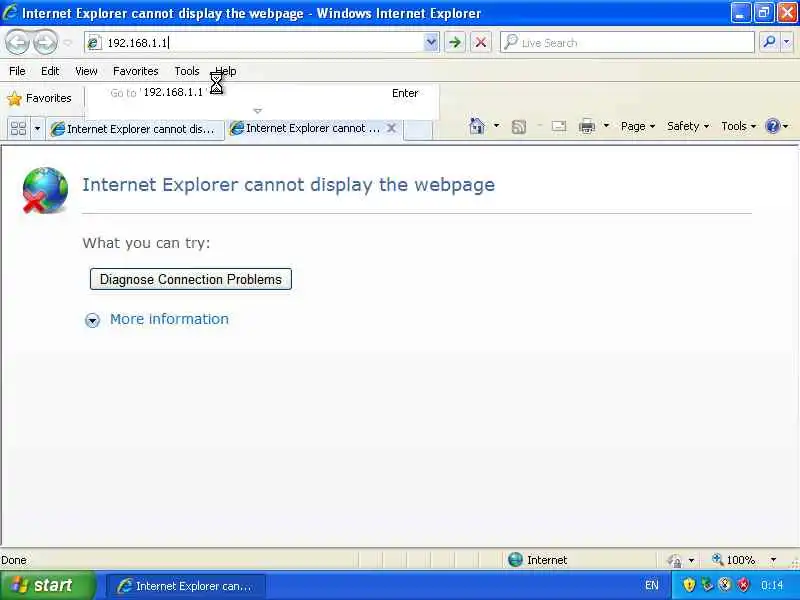The image size is (800, 600).
Task: Open the Print options dropdown arrow
Action: click(606, 126)
